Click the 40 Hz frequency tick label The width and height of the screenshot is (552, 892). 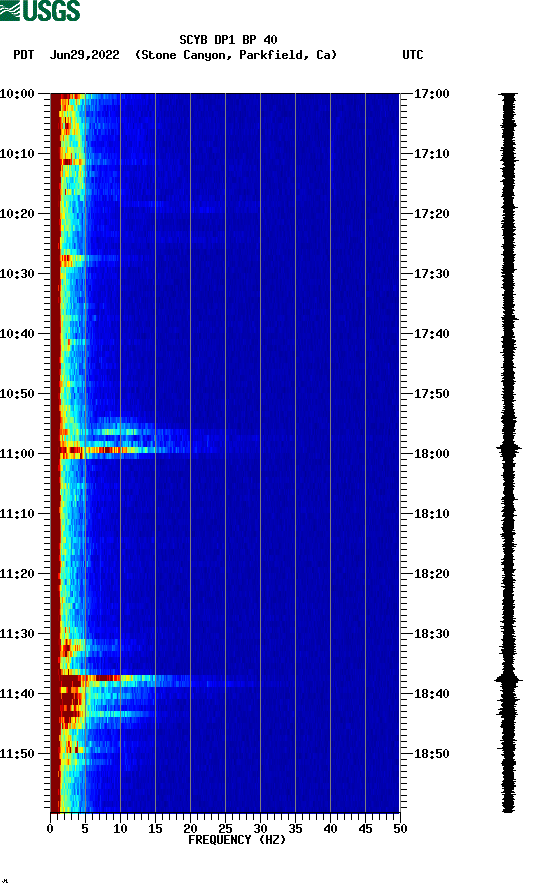331,829
